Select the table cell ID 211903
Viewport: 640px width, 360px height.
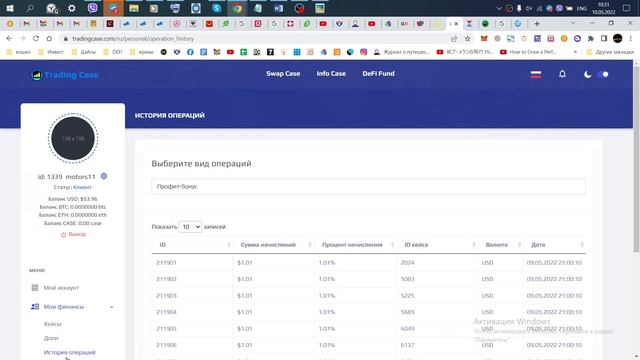tap(166, 296)
